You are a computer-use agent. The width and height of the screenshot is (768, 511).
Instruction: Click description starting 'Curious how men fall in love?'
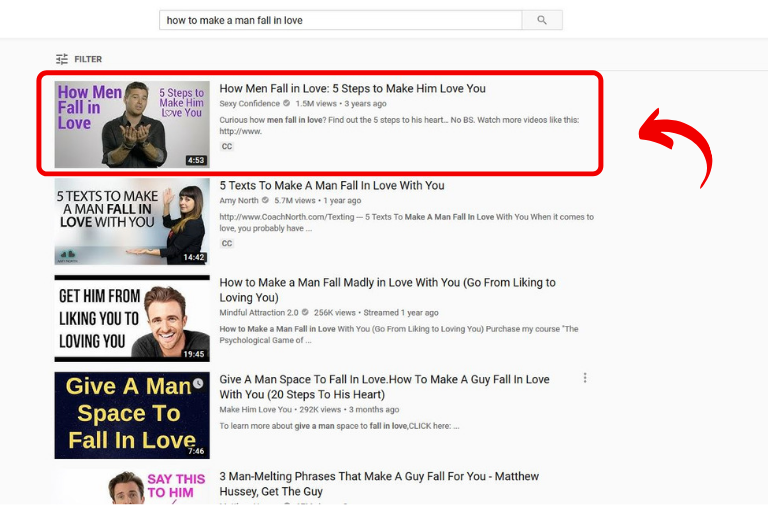tap(399, 125)
